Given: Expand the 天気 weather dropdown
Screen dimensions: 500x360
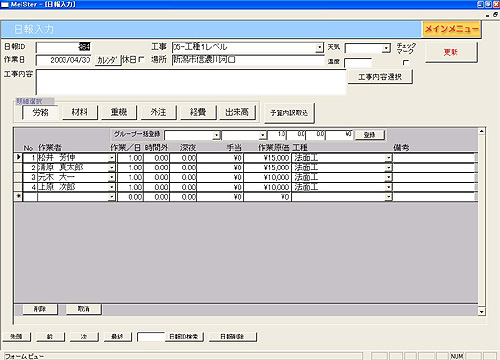Looking at the screenshot, I should 386,48.
